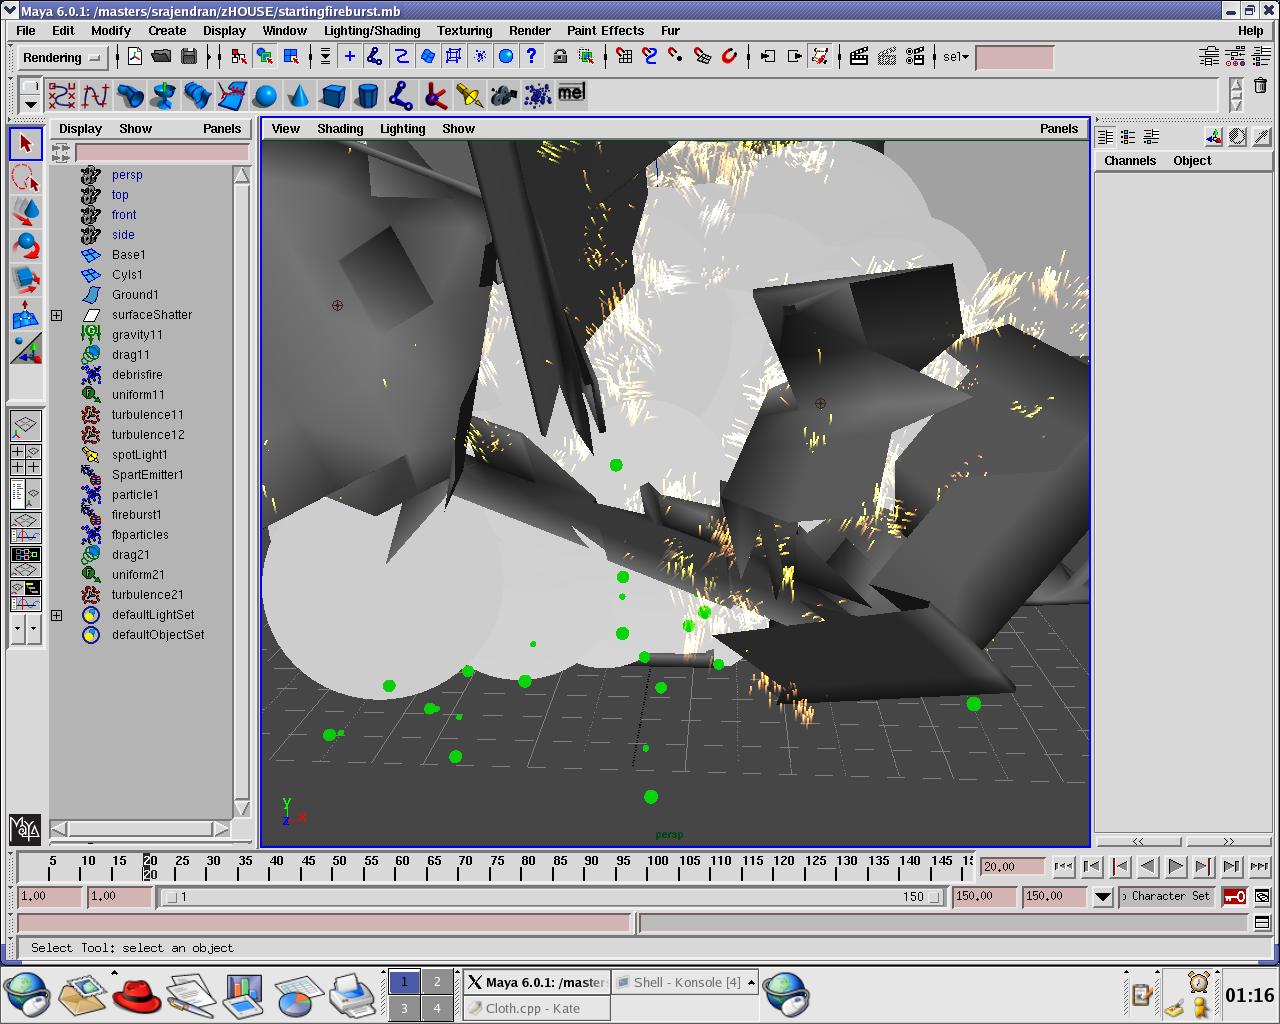
Task: Open the Lighting/Shading menu
Action: [371, 30]
